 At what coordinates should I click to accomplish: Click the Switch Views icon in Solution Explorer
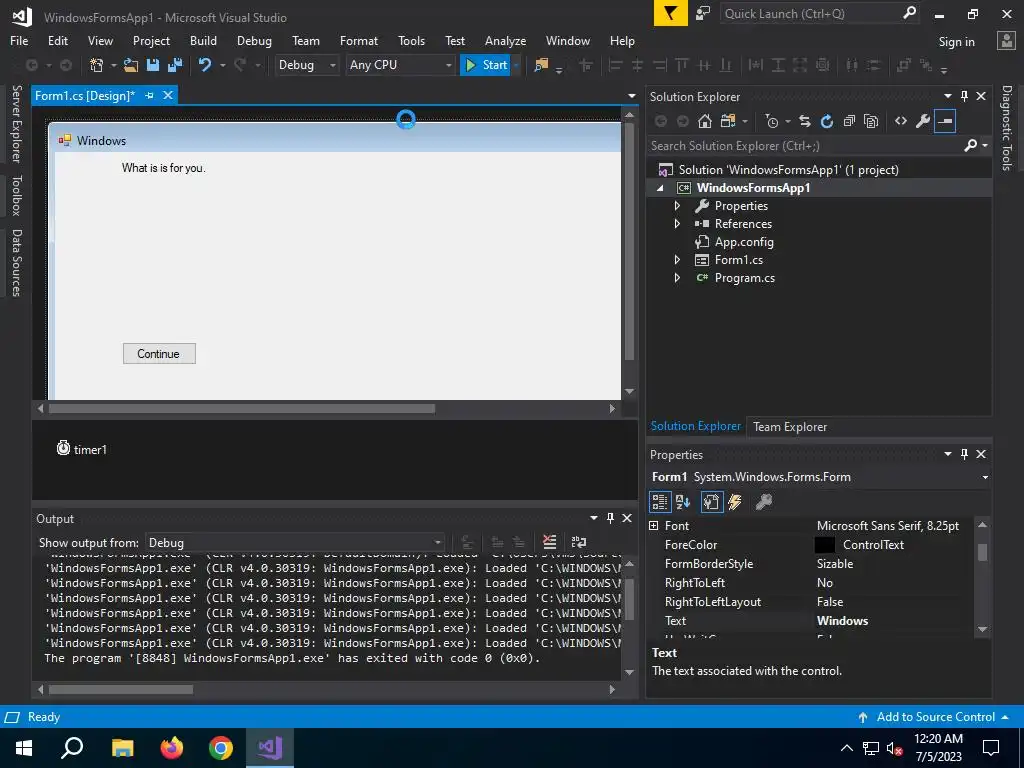(x=728, y=121)
